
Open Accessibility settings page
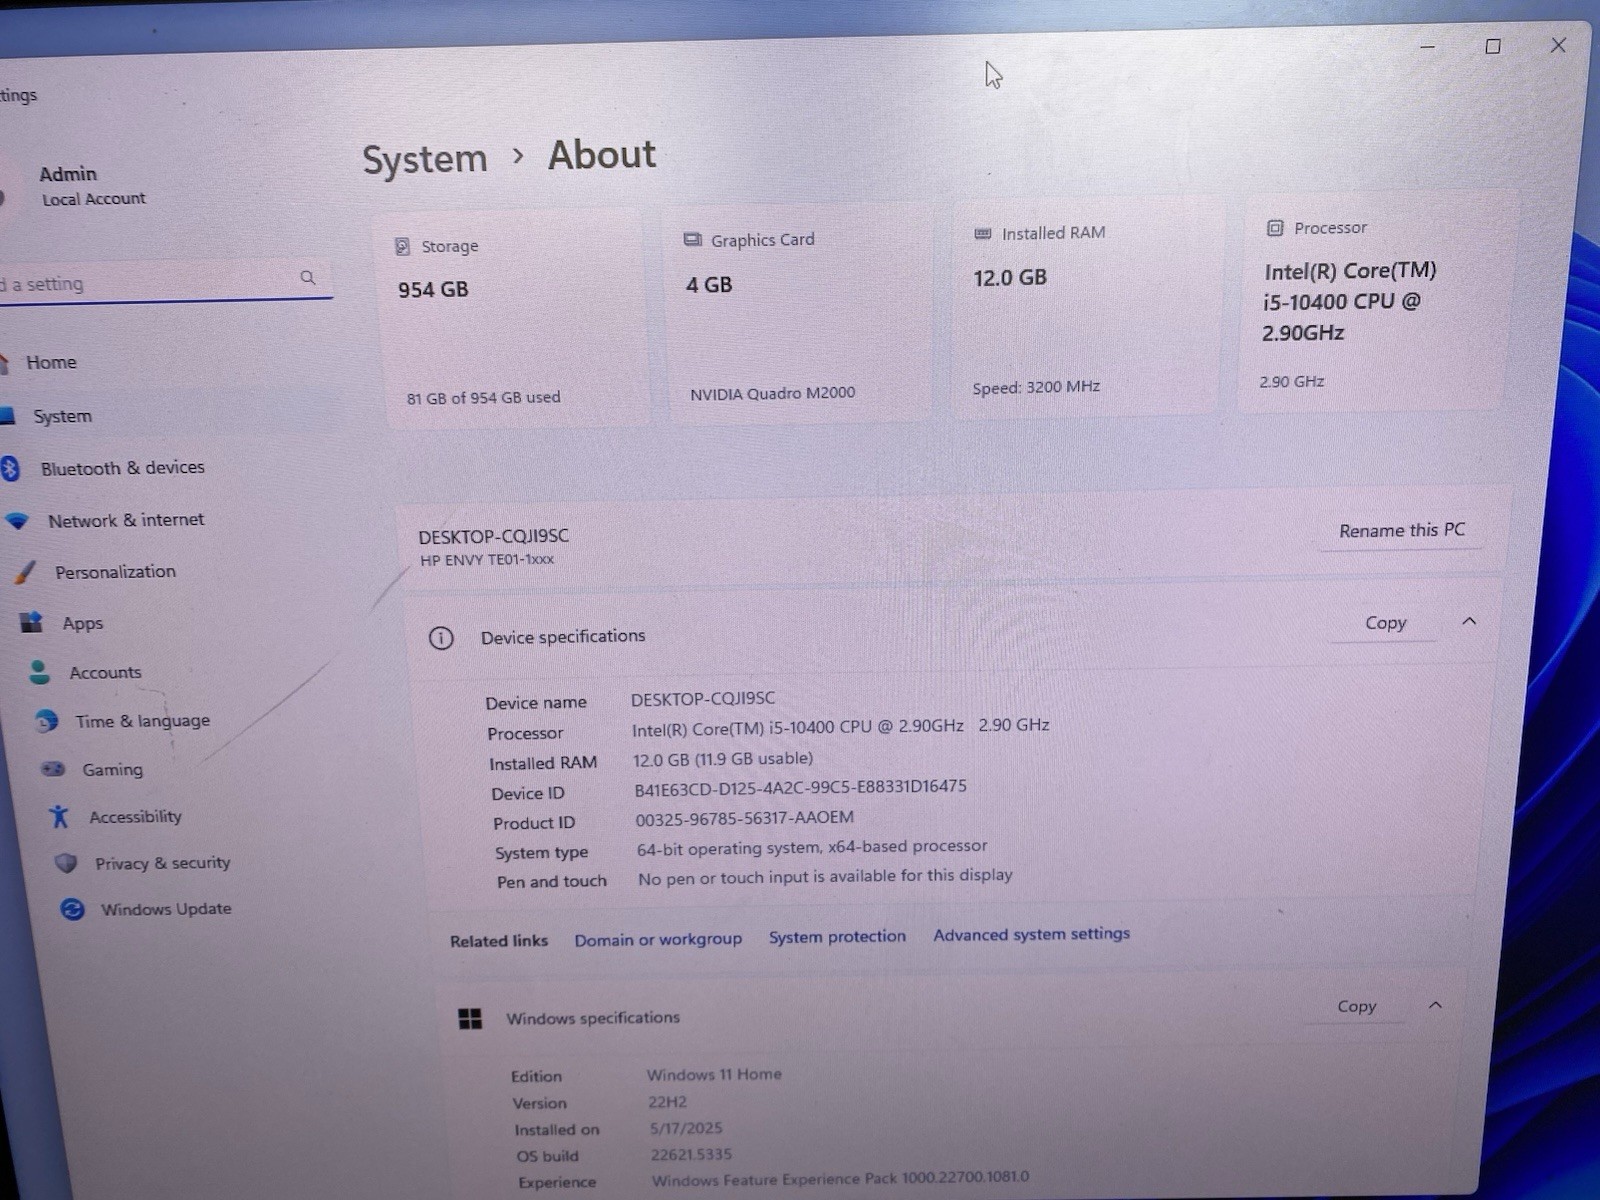[x=135, y=817]
